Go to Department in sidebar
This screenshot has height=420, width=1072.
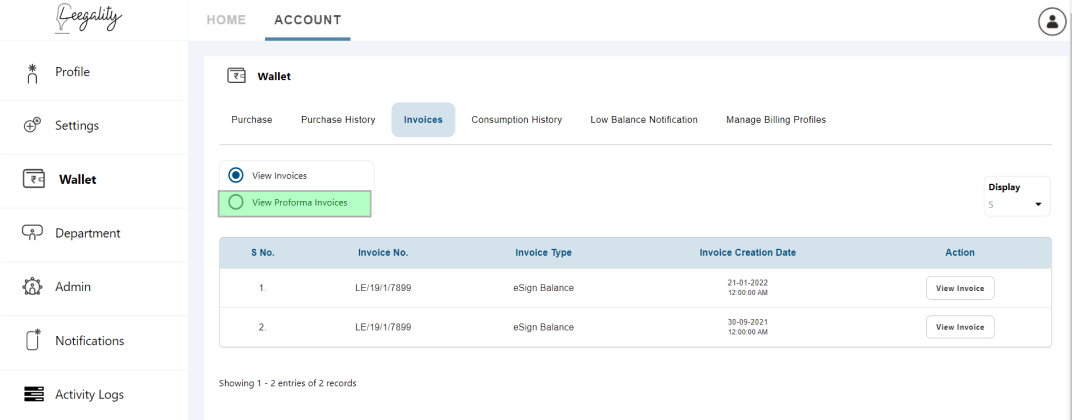88,233
